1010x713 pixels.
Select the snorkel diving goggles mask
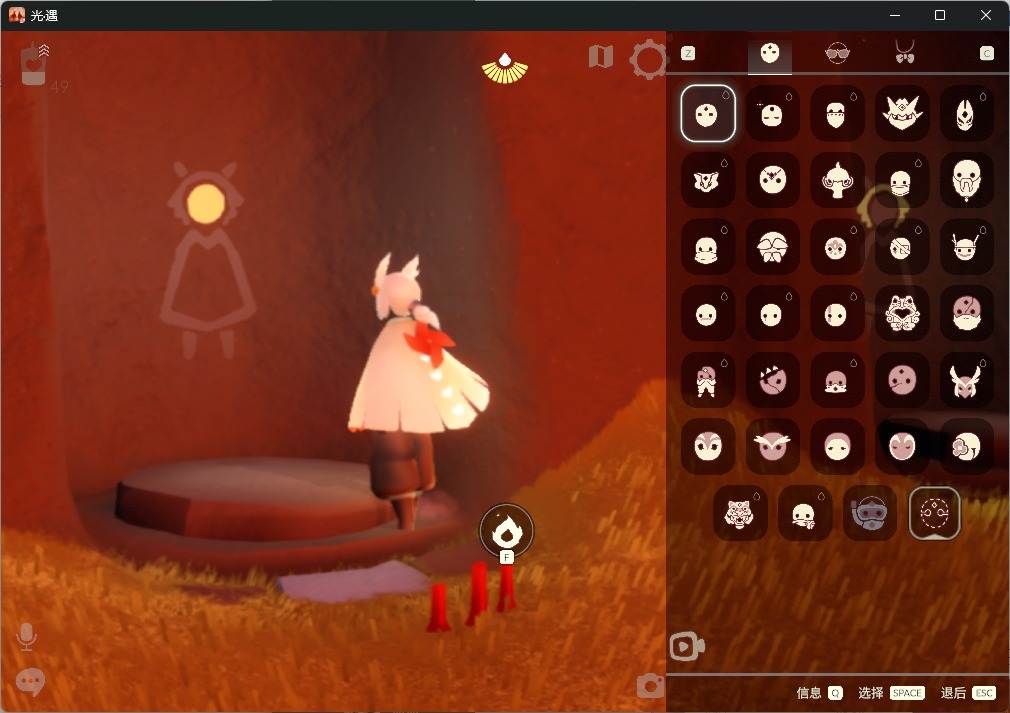(870, 513)
